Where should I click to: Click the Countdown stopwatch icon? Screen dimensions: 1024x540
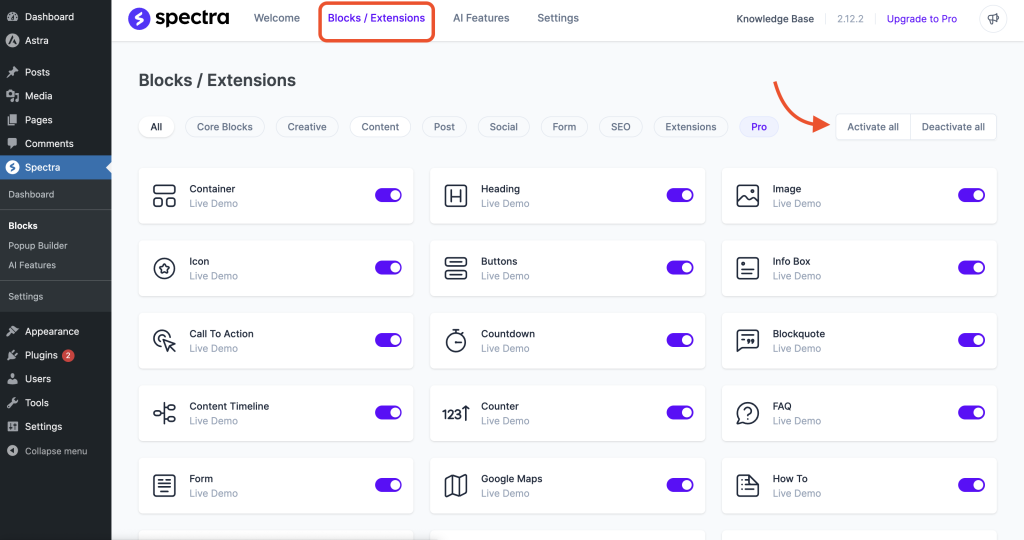pos(455,341)
